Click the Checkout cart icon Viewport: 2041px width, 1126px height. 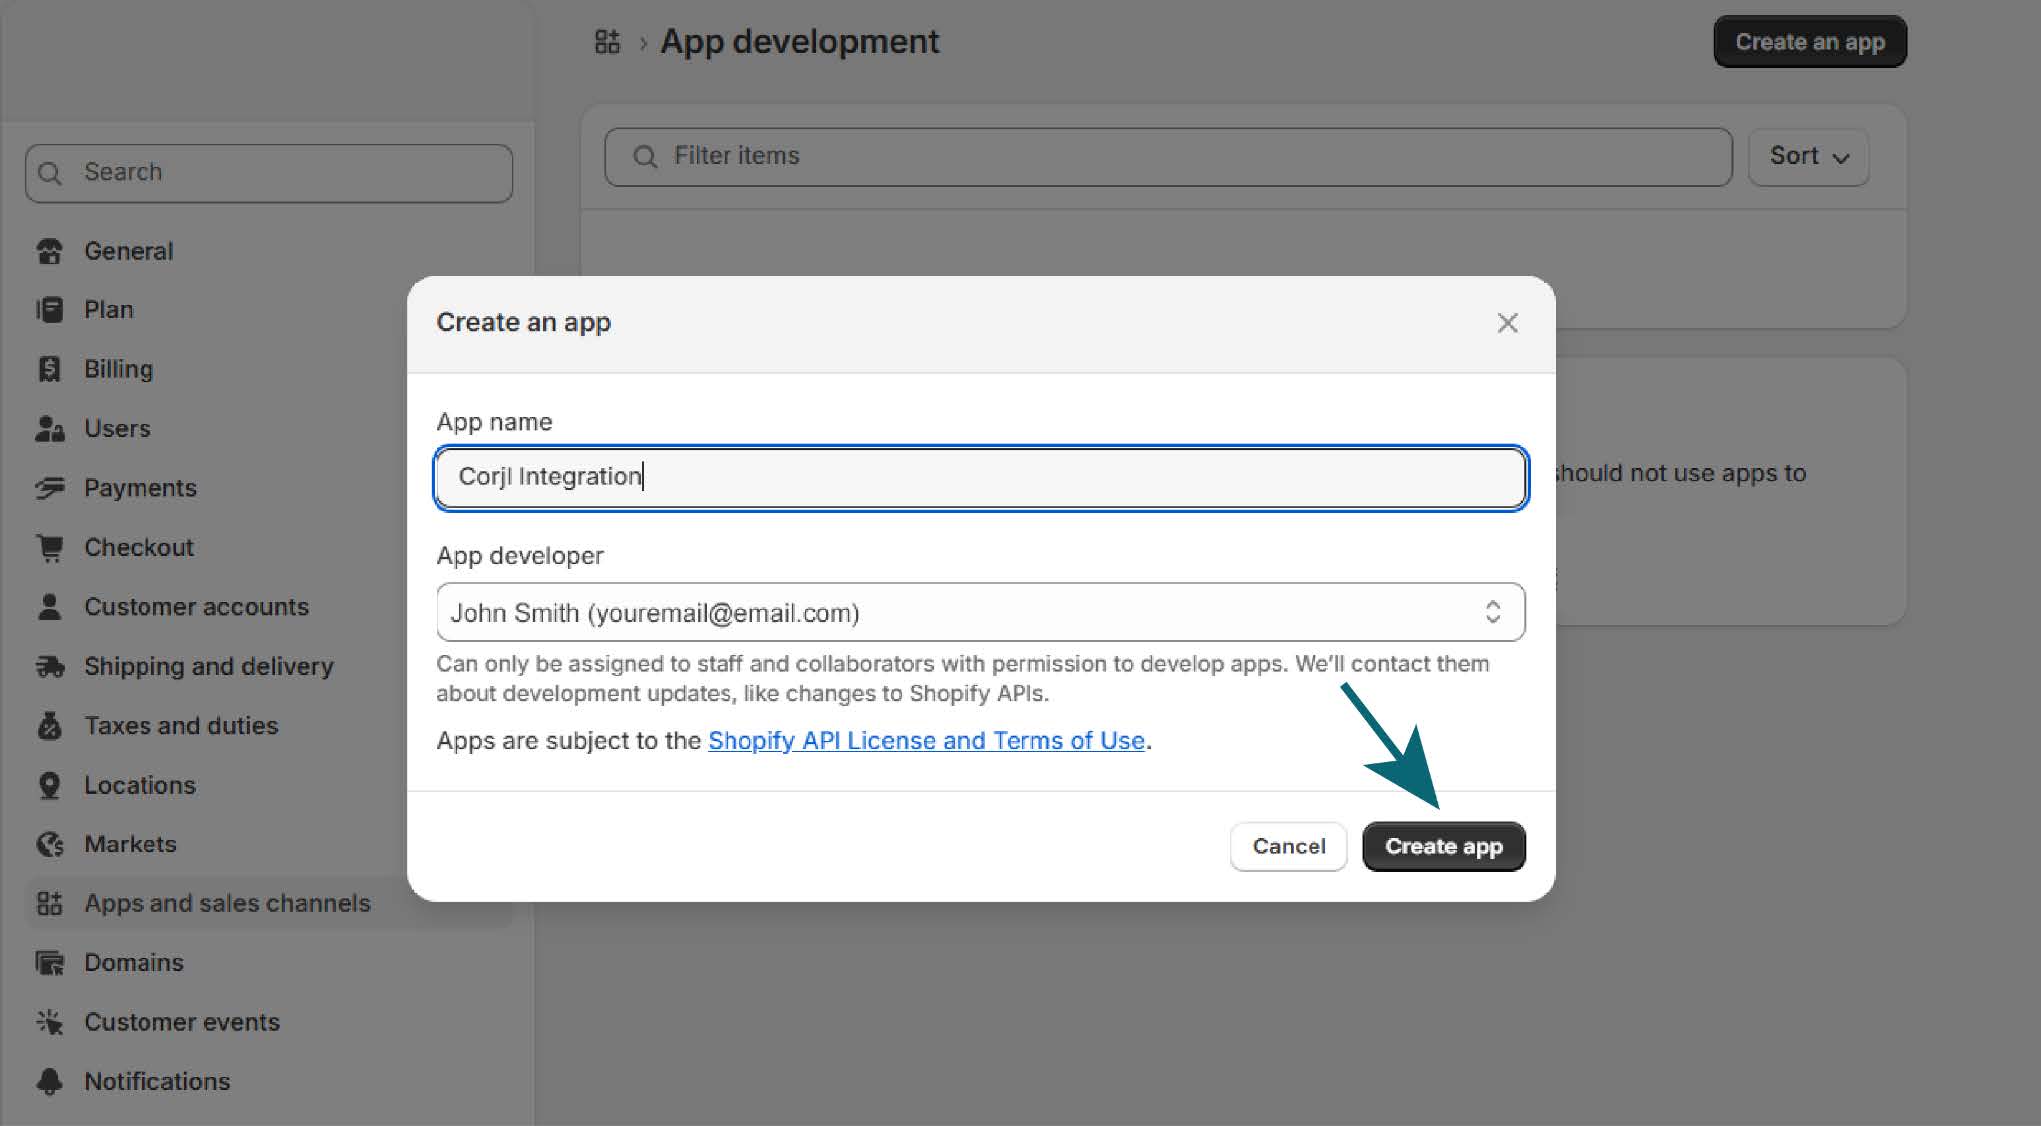49,547
